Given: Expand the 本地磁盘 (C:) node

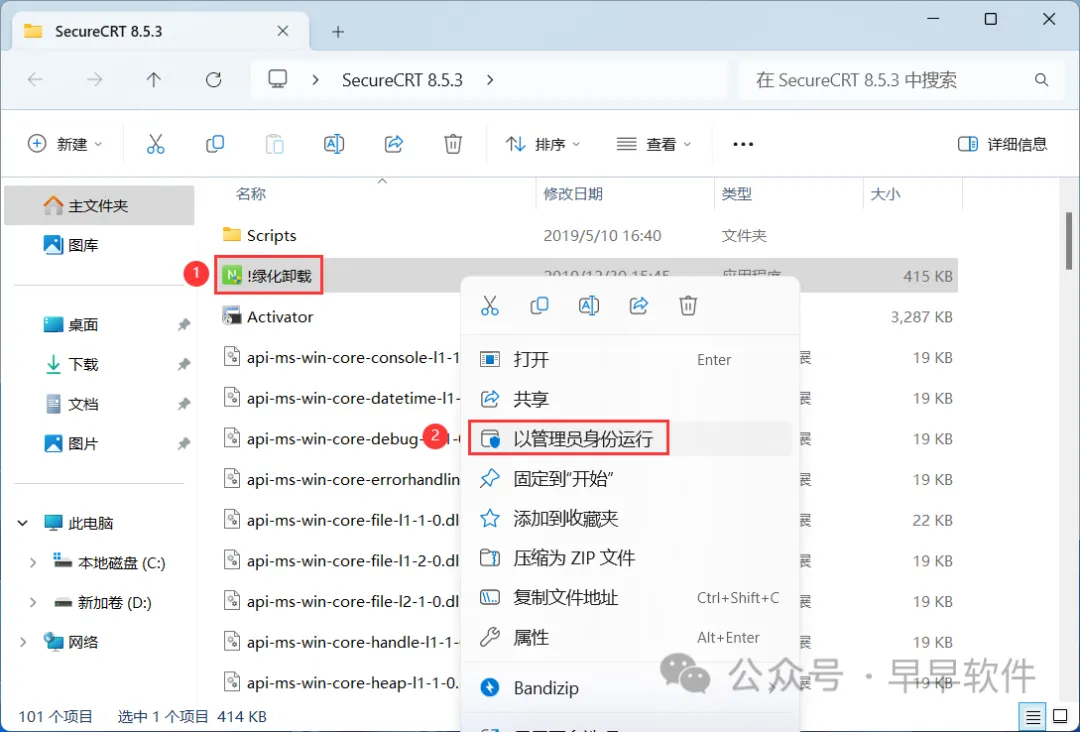Looking at the screenshot, I should pyautogui.click(x=32, y=563).
